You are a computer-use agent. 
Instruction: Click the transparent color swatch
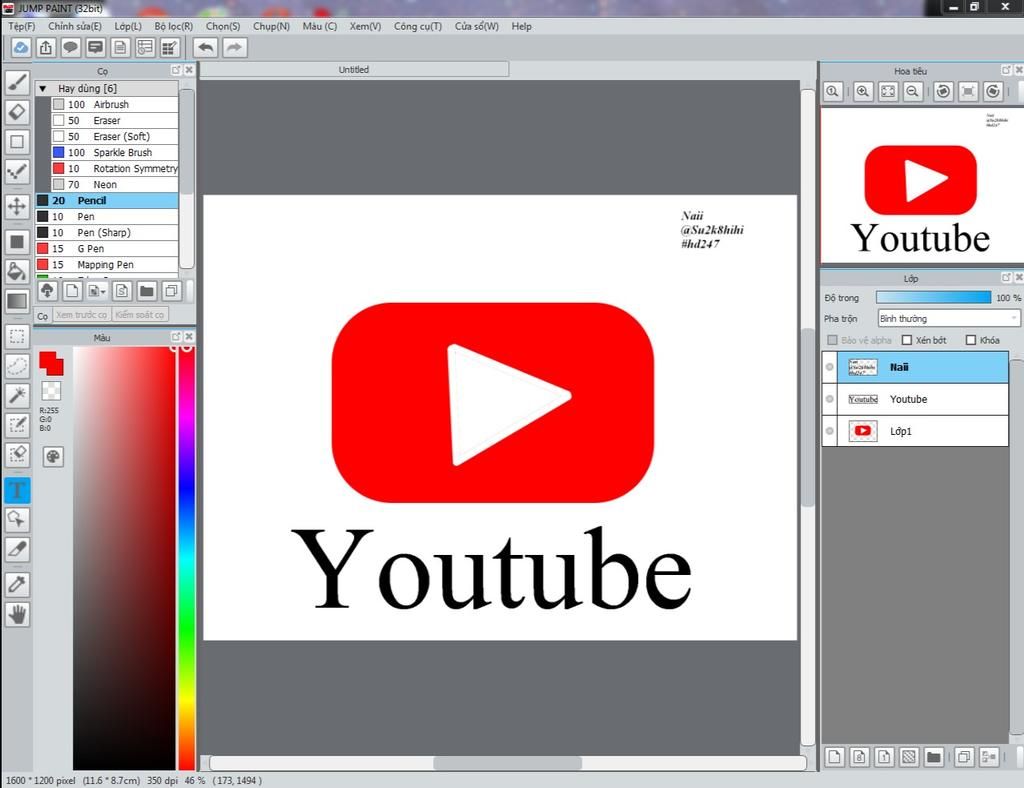(51, 390)
